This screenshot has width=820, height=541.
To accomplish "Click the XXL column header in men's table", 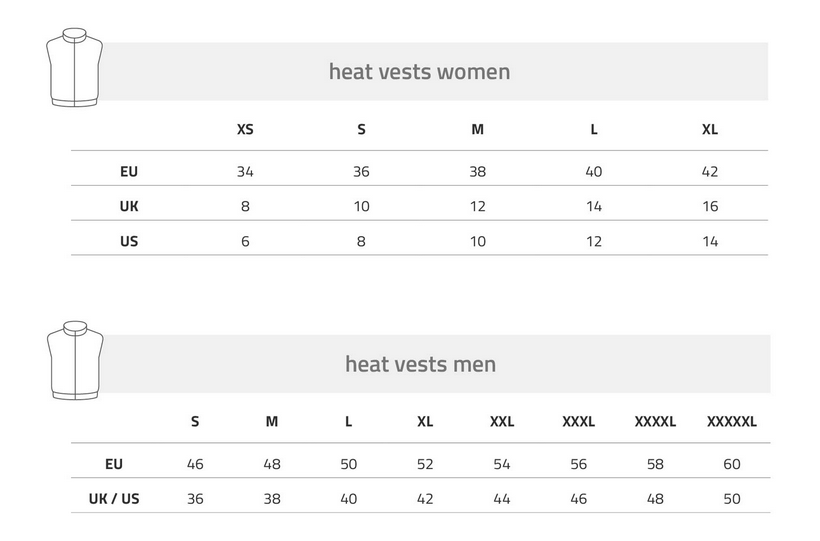I will tap(502, 422).
